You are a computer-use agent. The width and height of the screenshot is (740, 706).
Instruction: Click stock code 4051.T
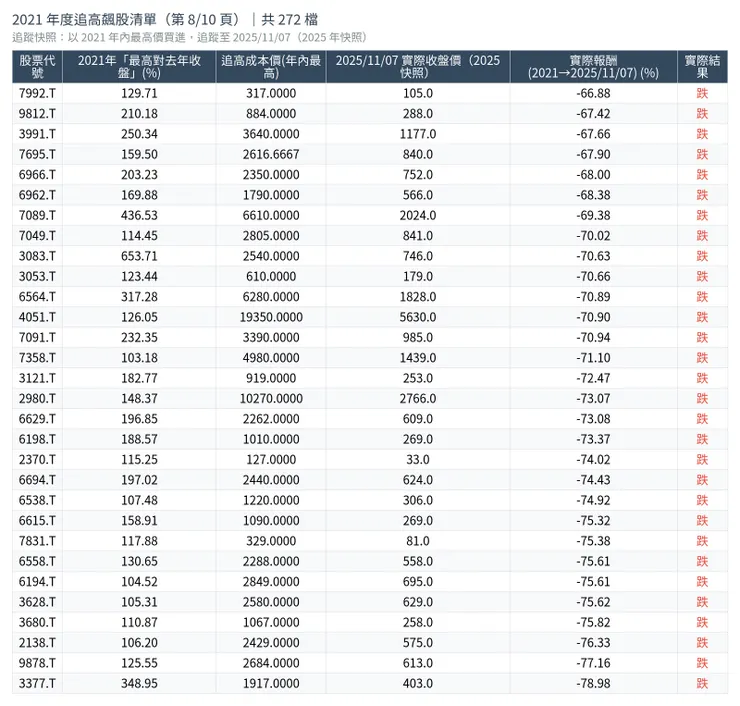(x=37, y=317)
